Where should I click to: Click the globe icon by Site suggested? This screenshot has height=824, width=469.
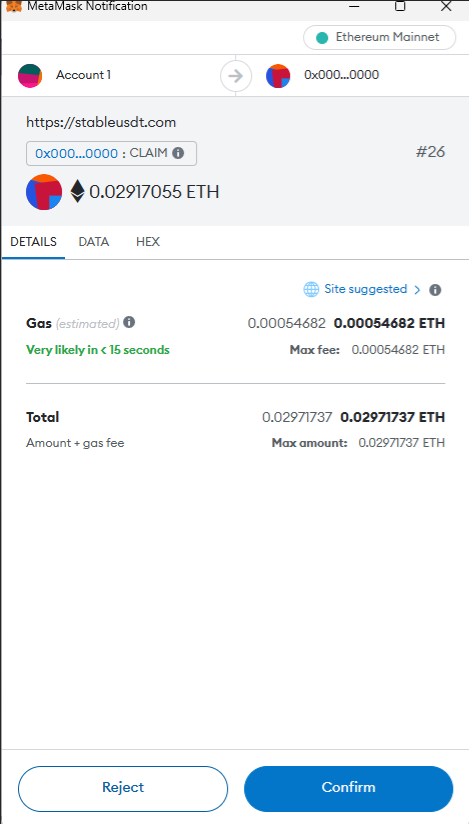[x=311, y=289]
